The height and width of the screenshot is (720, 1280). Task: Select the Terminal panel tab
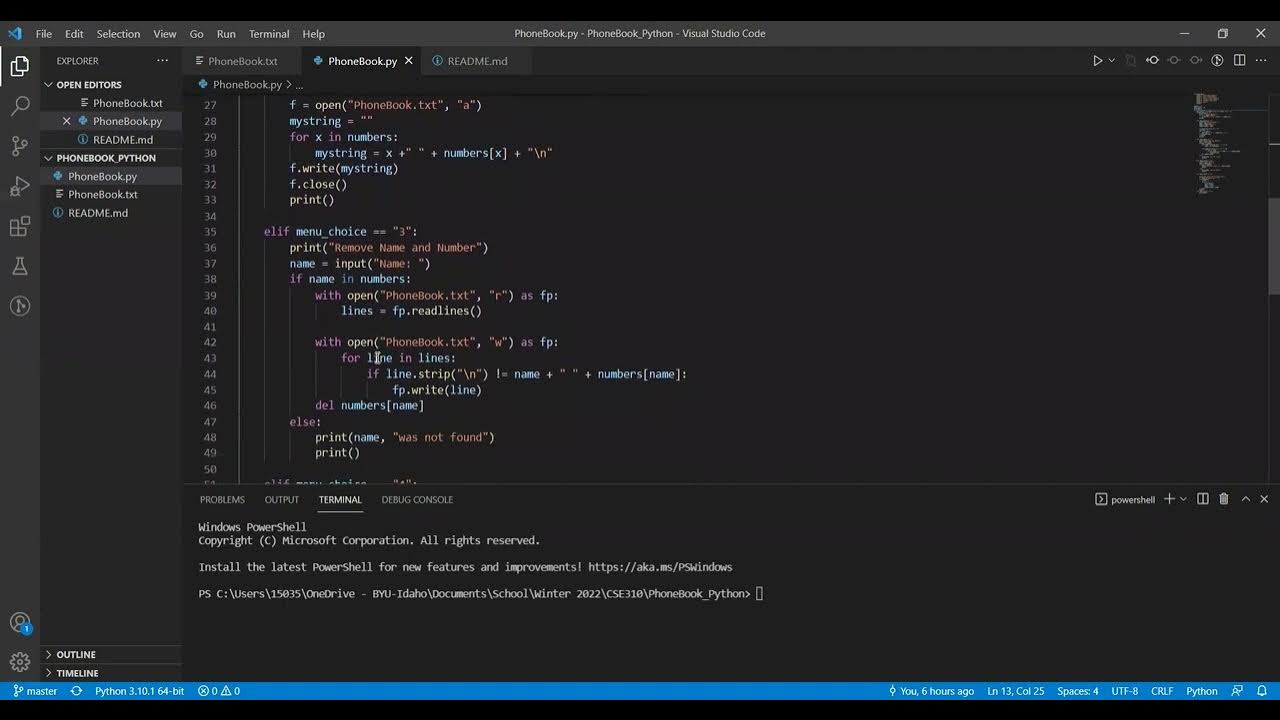[340, 499]
